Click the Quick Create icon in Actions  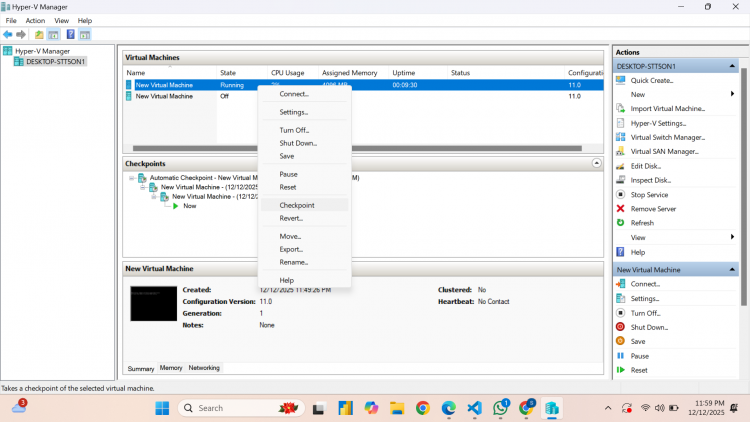click(620, 80)
